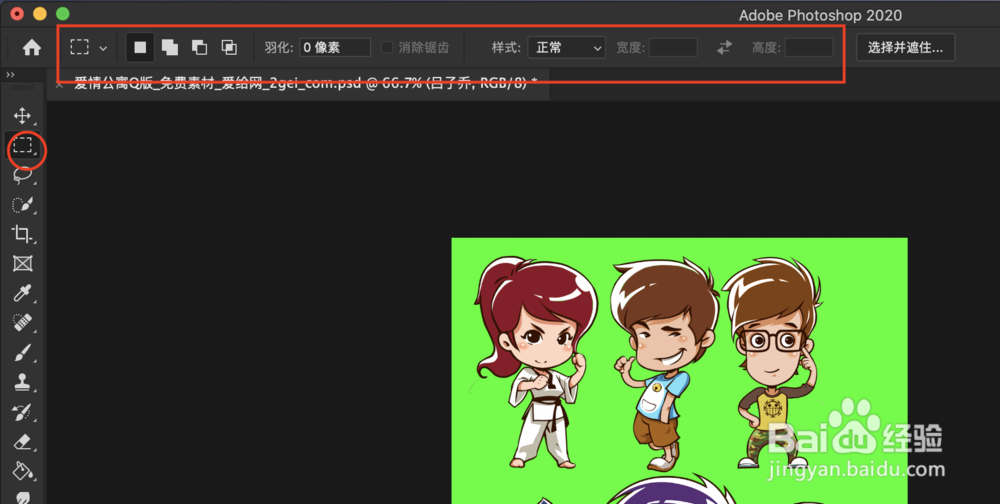Click the 选择并遮住 button

[x=906, y=48]
